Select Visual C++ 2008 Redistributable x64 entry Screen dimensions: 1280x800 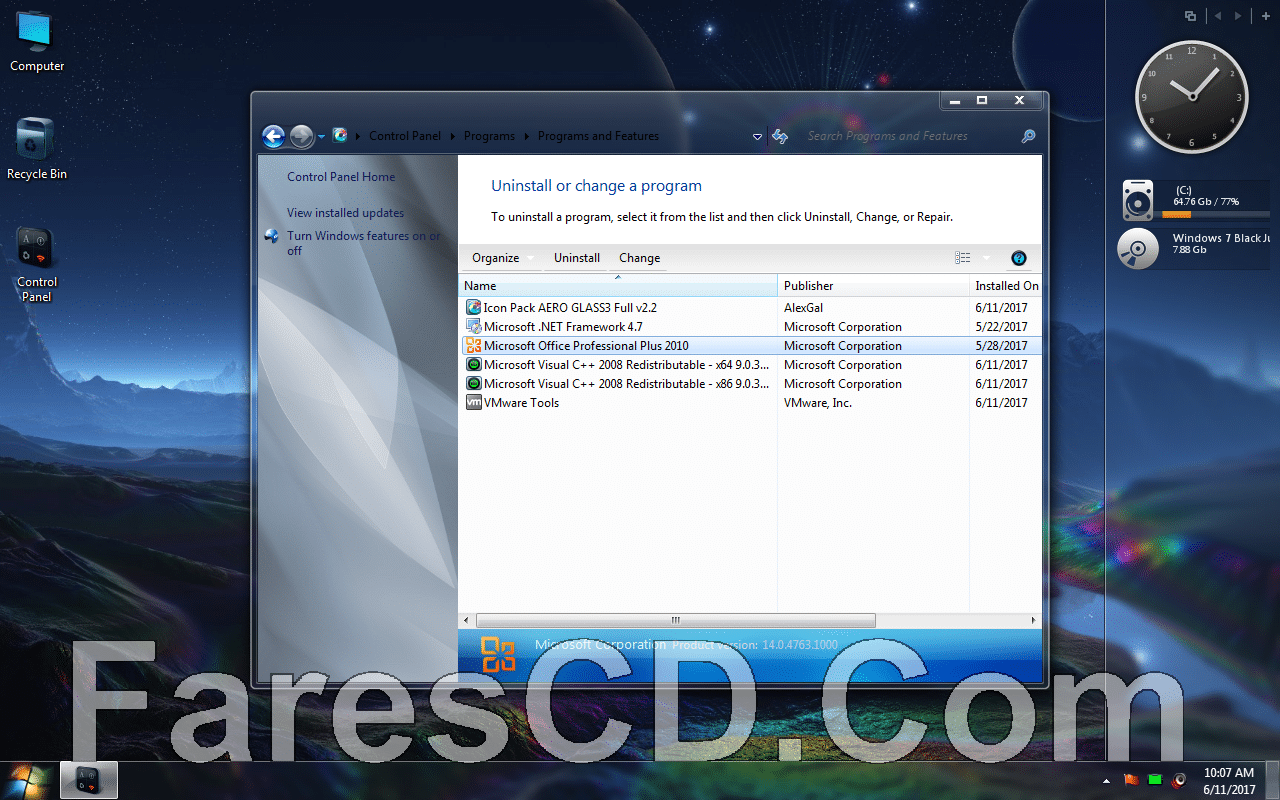coord(627,365)
